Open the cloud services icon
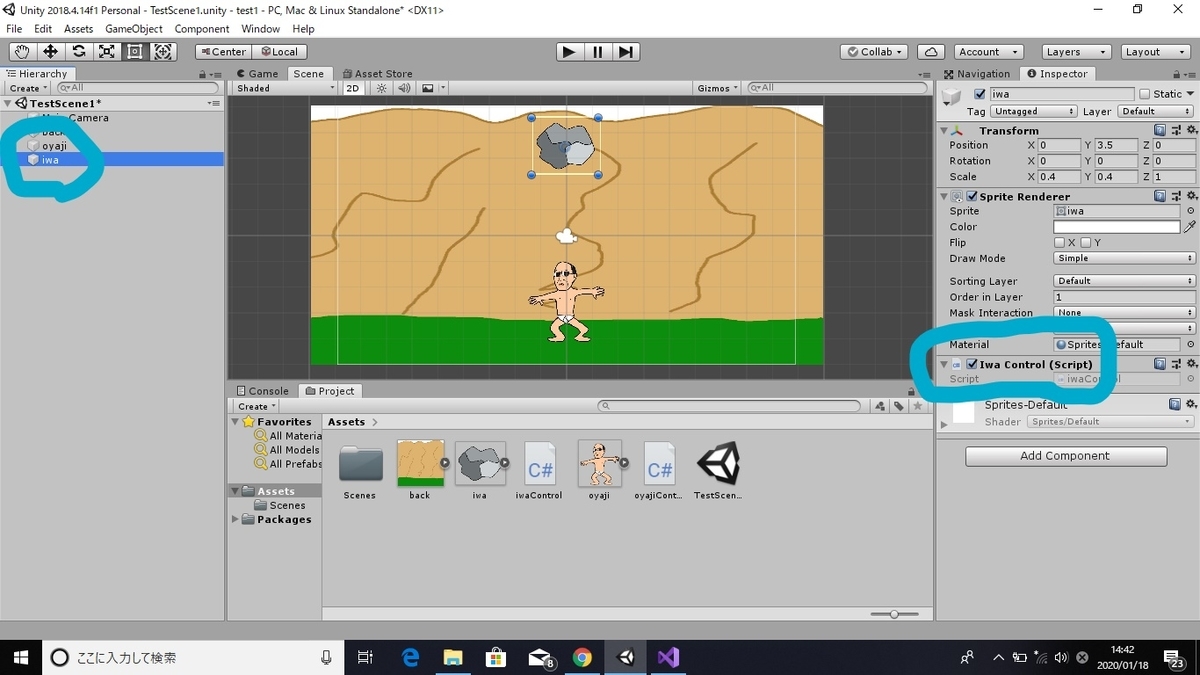This screenshot has width=1200, height=675. click(931, 52)
